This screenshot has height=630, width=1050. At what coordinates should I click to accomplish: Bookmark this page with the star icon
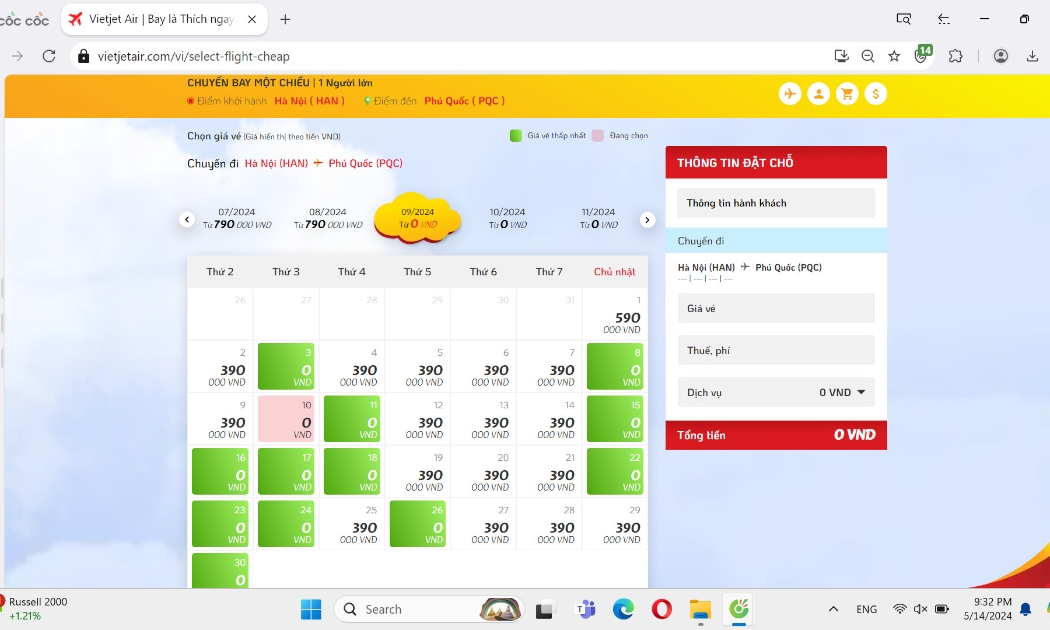894,56
